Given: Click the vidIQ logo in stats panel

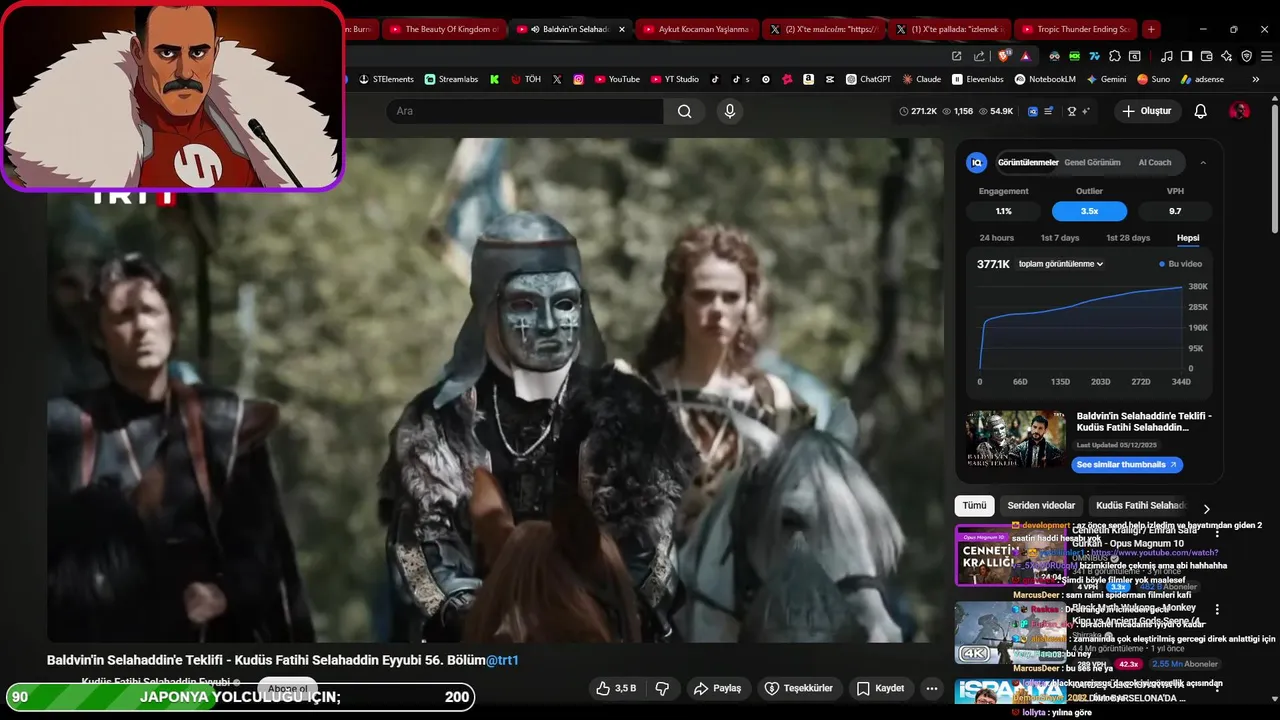Looking at the screenshot, I should 977,162.
